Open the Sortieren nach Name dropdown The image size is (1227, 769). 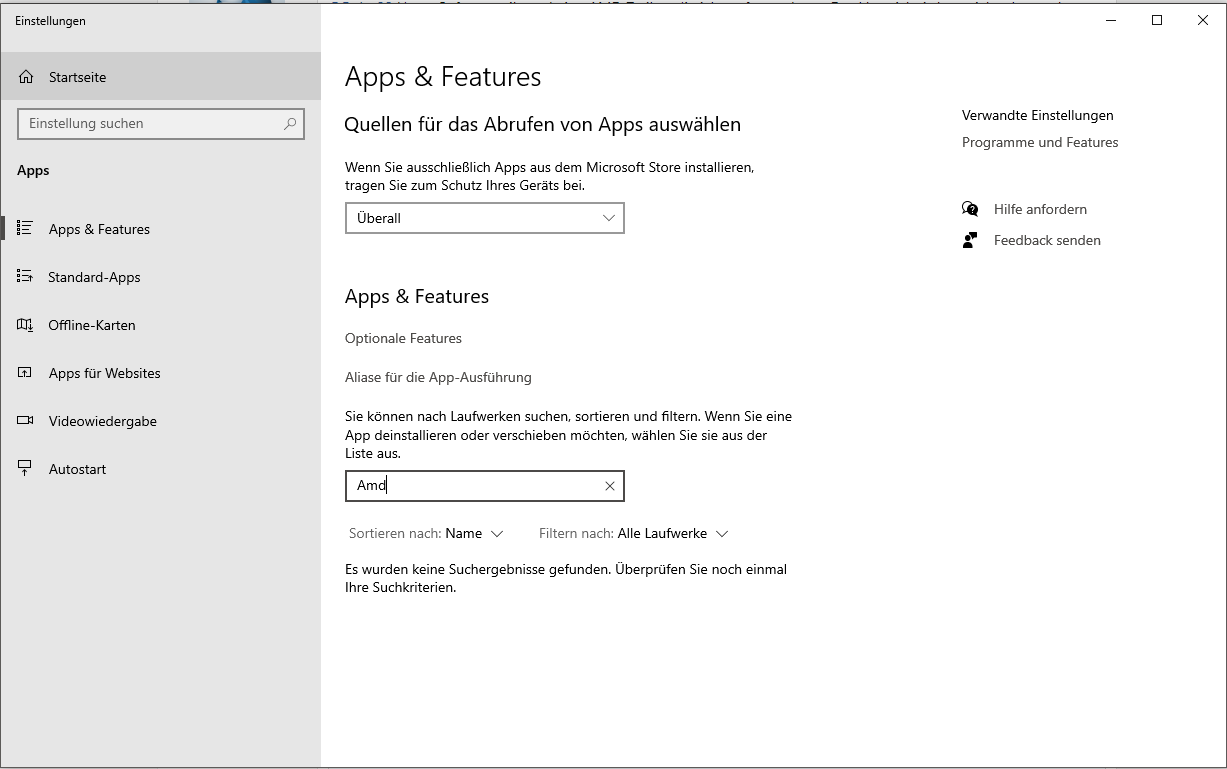(x=426, y=534)
